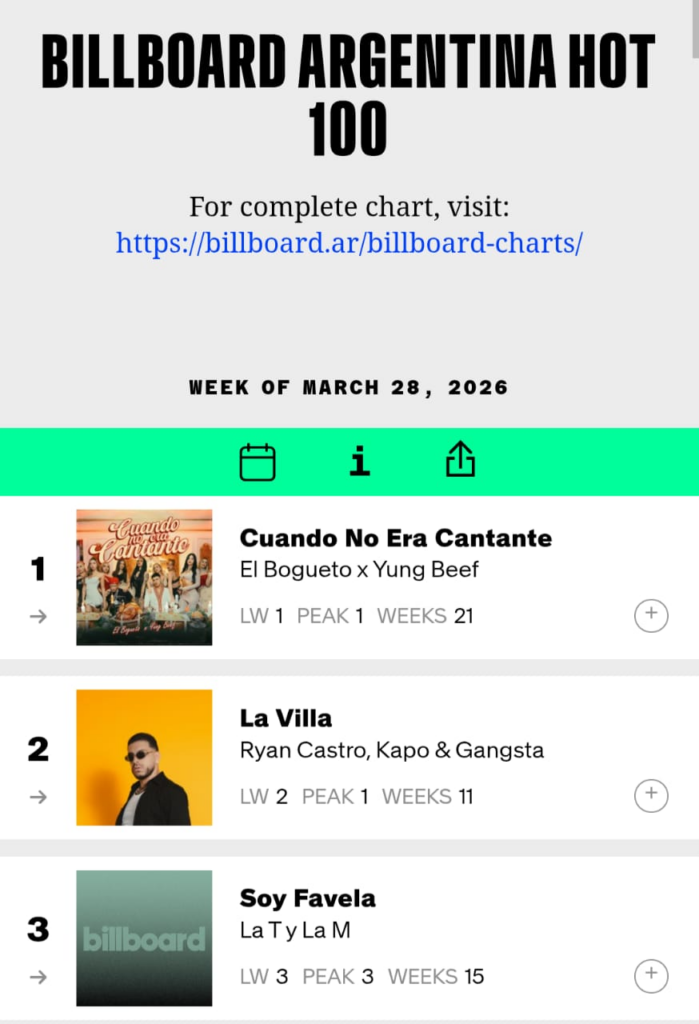Viewport: 699px width, 1024px height.
Task: Open the calendar date picker icon
Action: (x=257, y=462)
